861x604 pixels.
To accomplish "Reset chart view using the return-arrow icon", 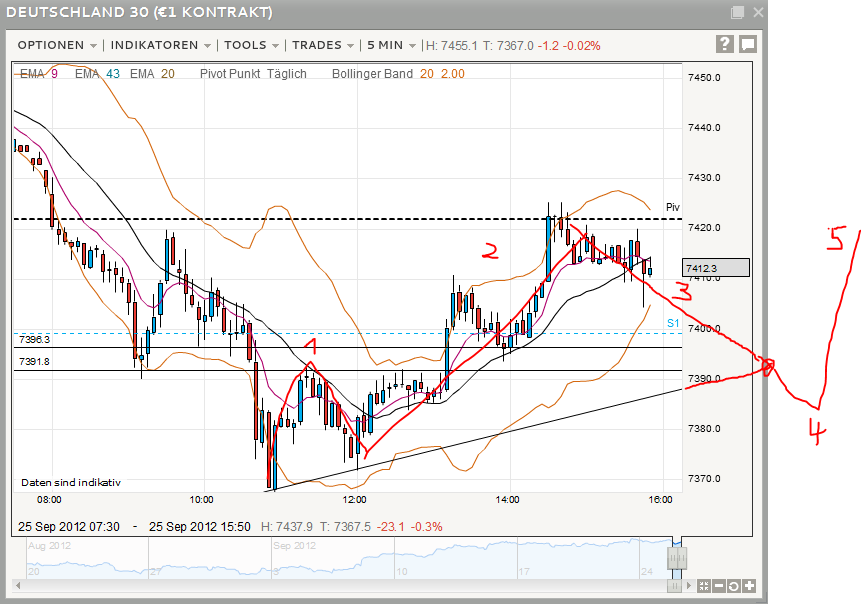I will [734, 586].
